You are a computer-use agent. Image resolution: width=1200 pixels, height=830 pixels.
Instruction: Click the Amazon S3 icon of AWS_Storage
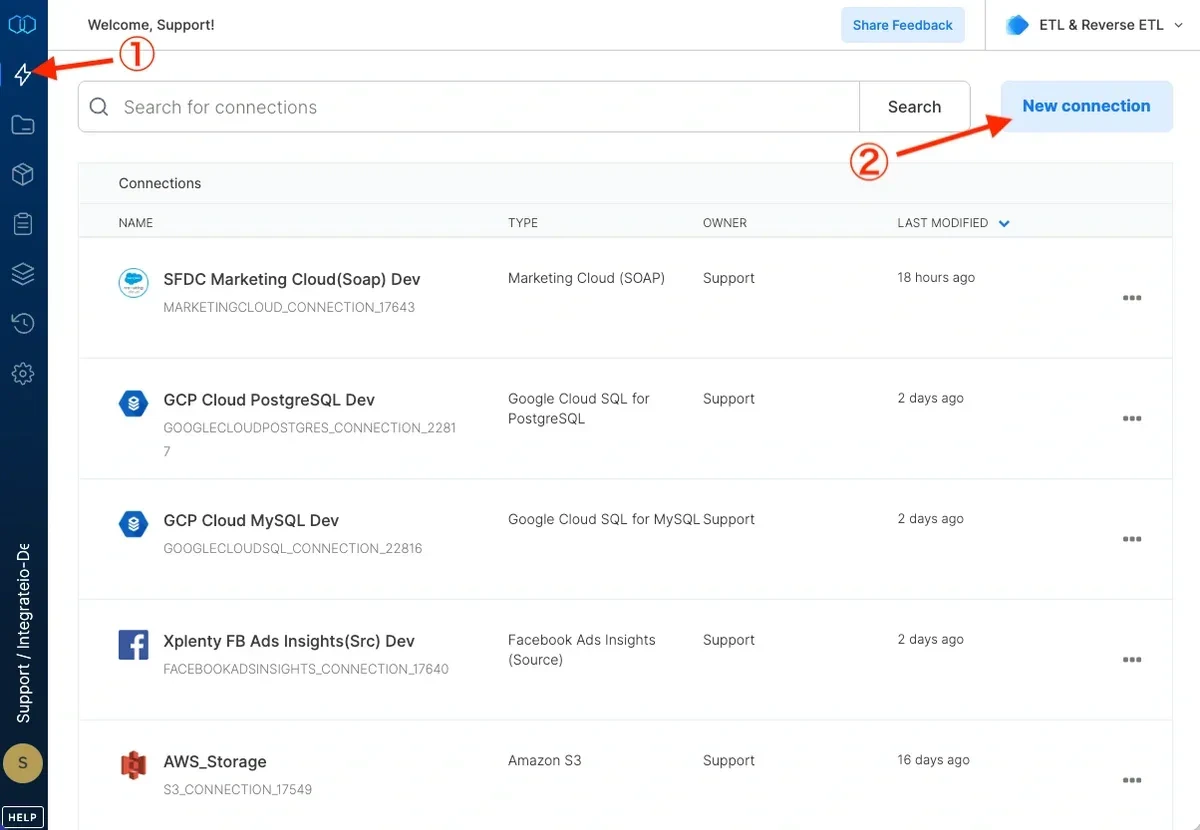[x=133, y=766]
